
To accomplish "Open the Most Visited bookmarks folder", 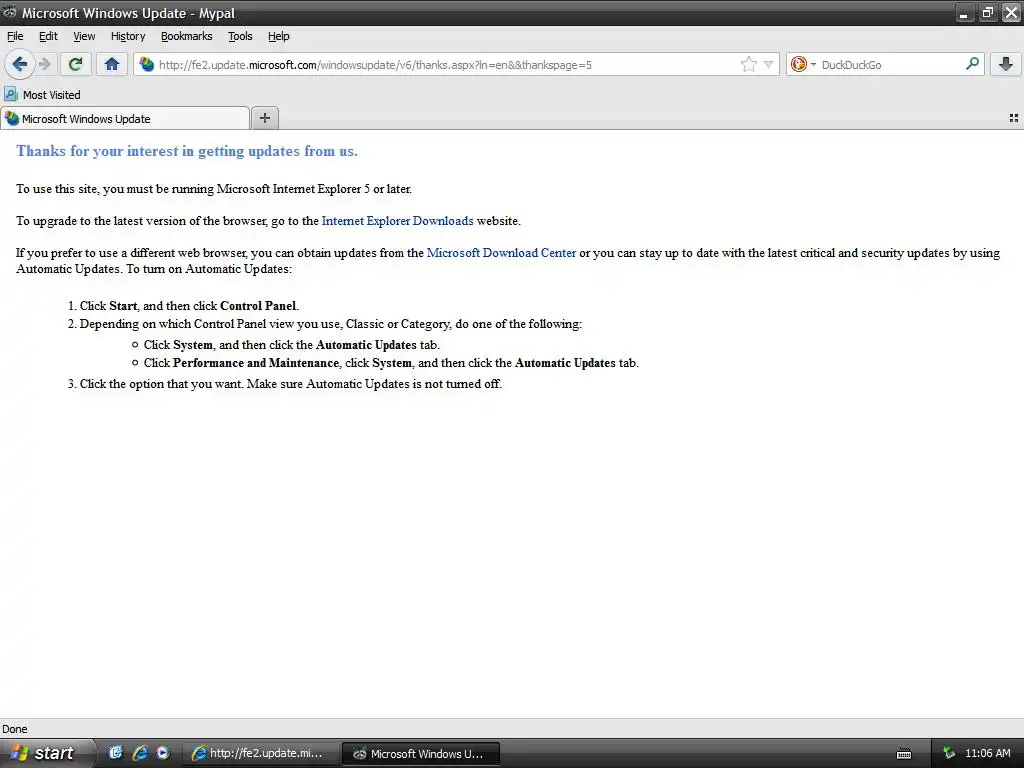I will [42, 95].
